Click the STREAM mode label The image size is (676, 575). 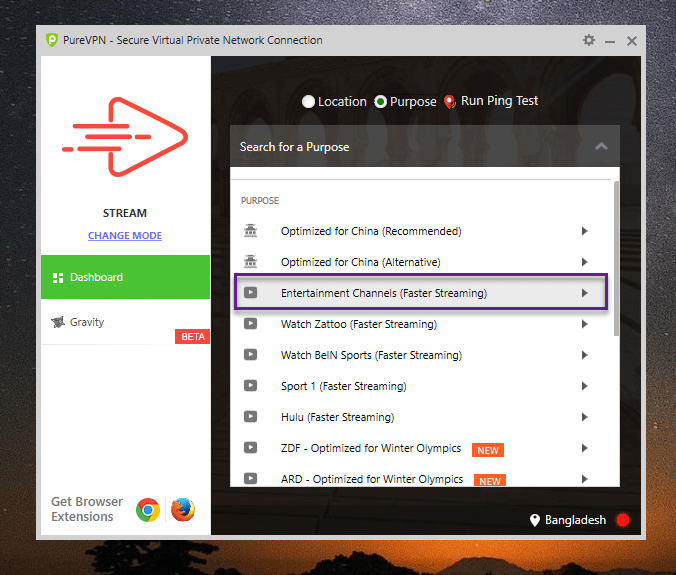(125, 213)
